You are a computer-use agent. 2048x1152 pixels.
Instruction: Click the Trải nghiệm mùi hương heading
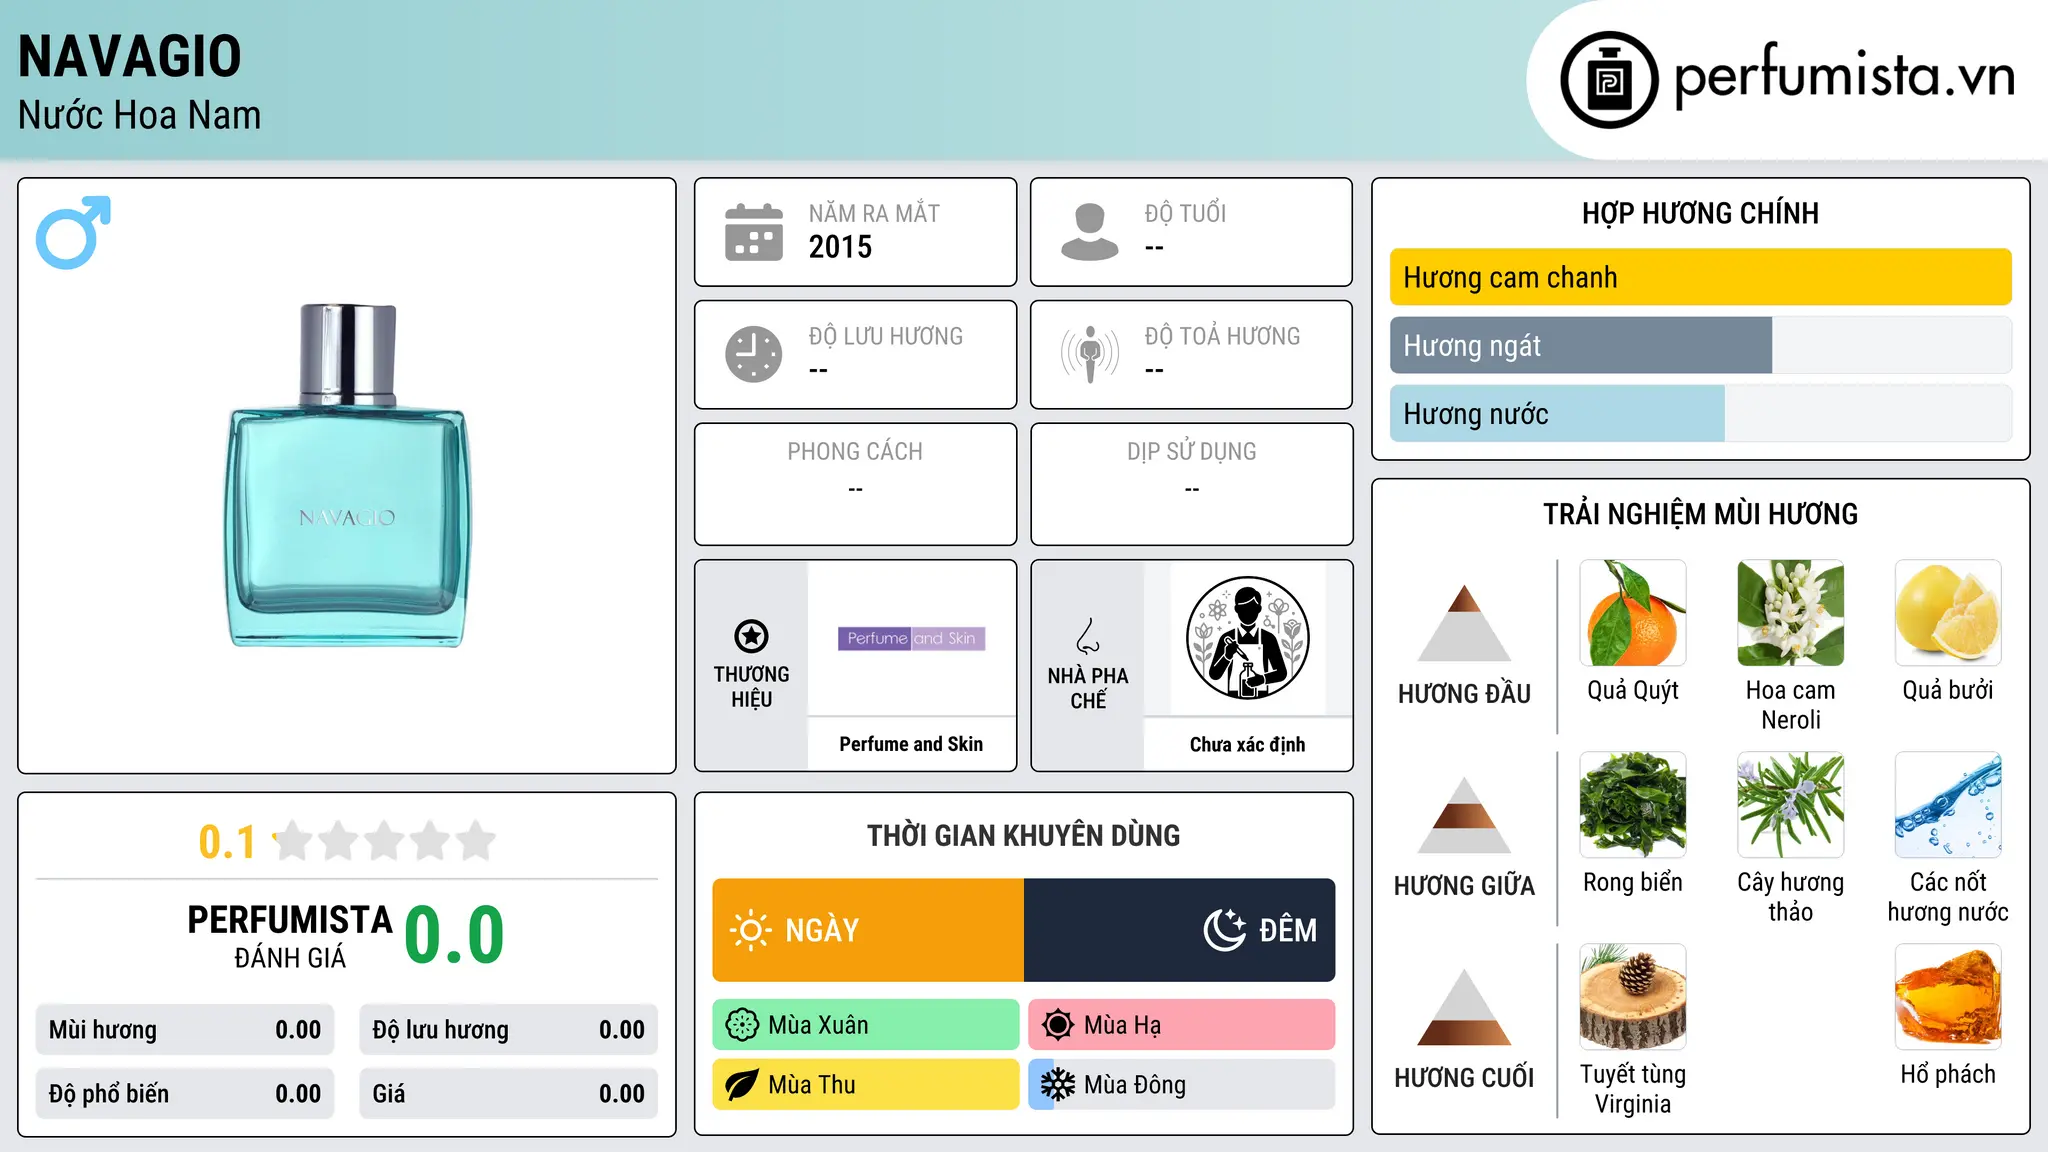click(x=1700, y=514)
